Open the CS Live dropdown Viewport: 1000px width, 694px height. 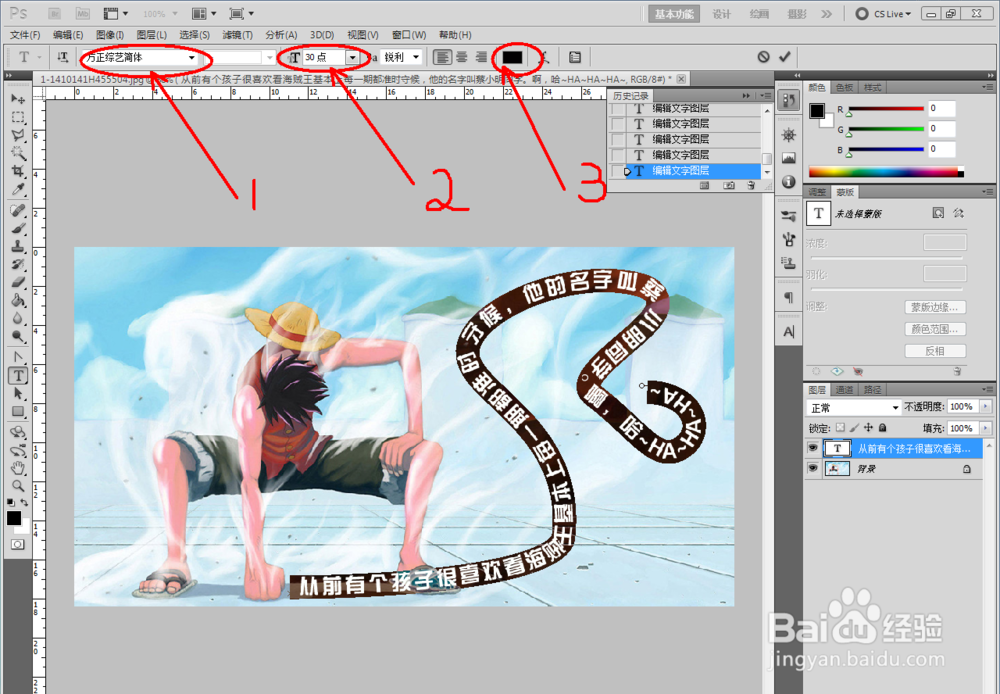[884, 13]
